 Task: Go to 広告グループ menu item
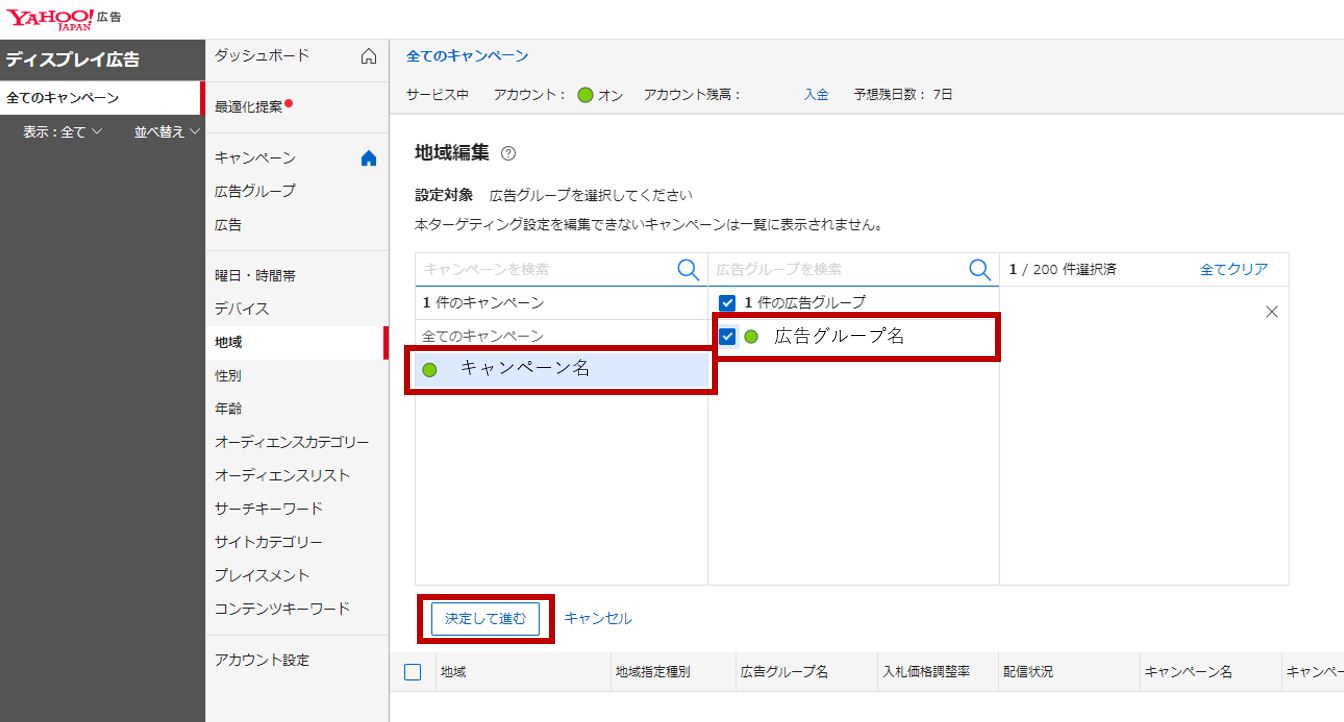click(x=255, y=191)
